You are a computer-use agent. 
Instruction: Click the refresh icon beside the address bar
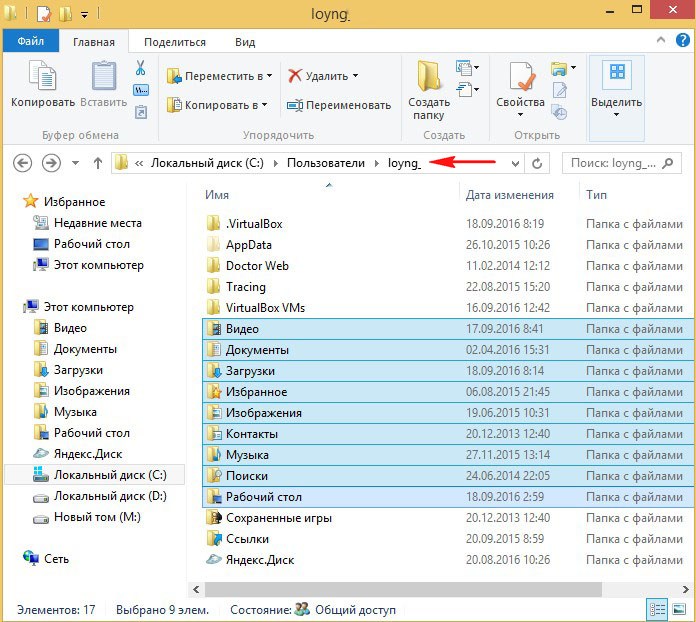pyautogui.click(x=538, y=163)
